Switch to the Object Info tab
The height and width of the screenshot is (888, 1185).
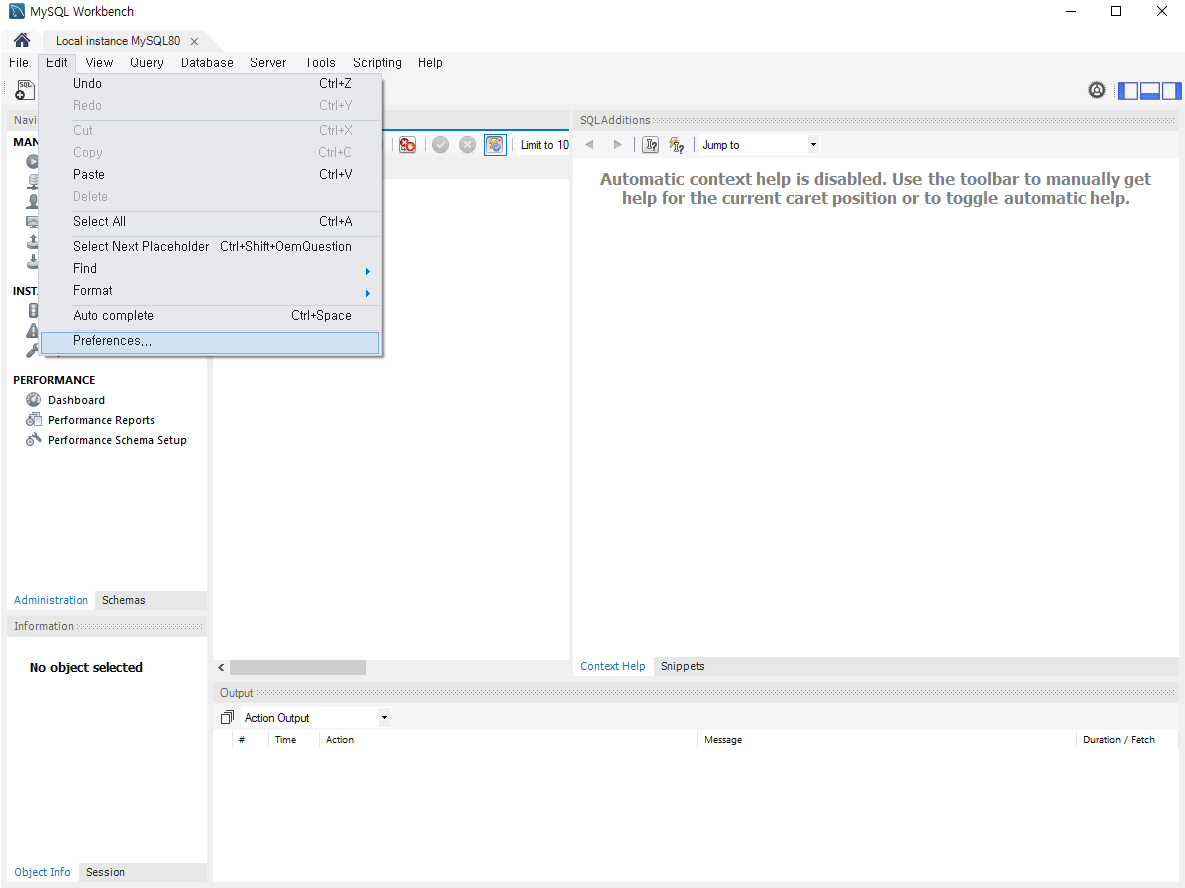[42, 872]
